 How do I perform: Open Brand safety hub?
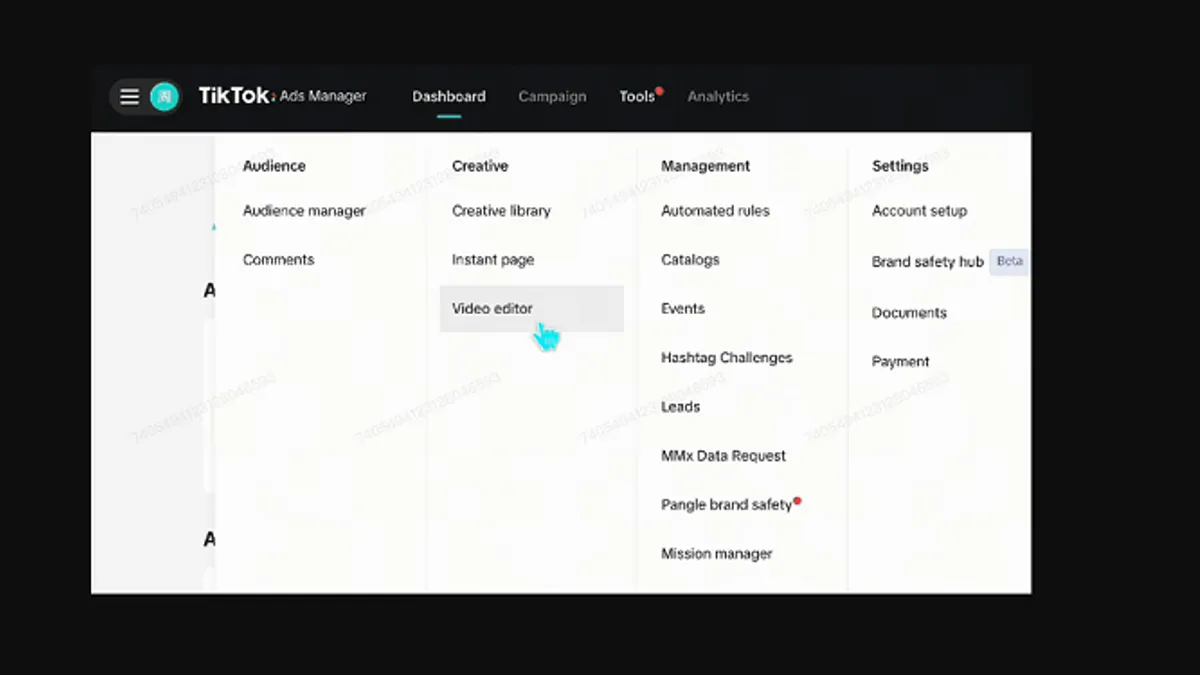[x=928, y=262]
